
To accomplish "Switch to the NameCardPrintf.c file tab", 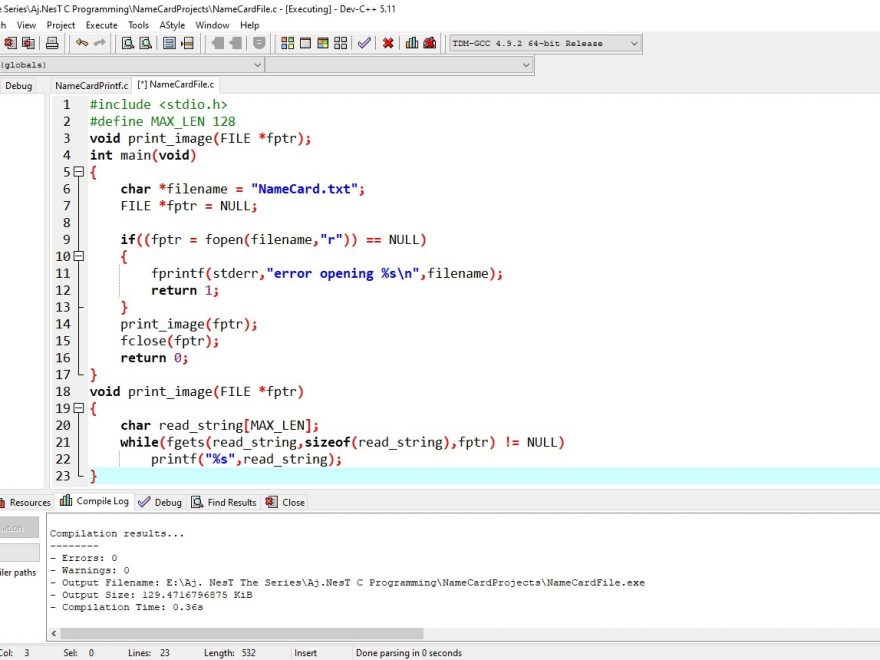I will pyautogui.click(x=91, y=86).
